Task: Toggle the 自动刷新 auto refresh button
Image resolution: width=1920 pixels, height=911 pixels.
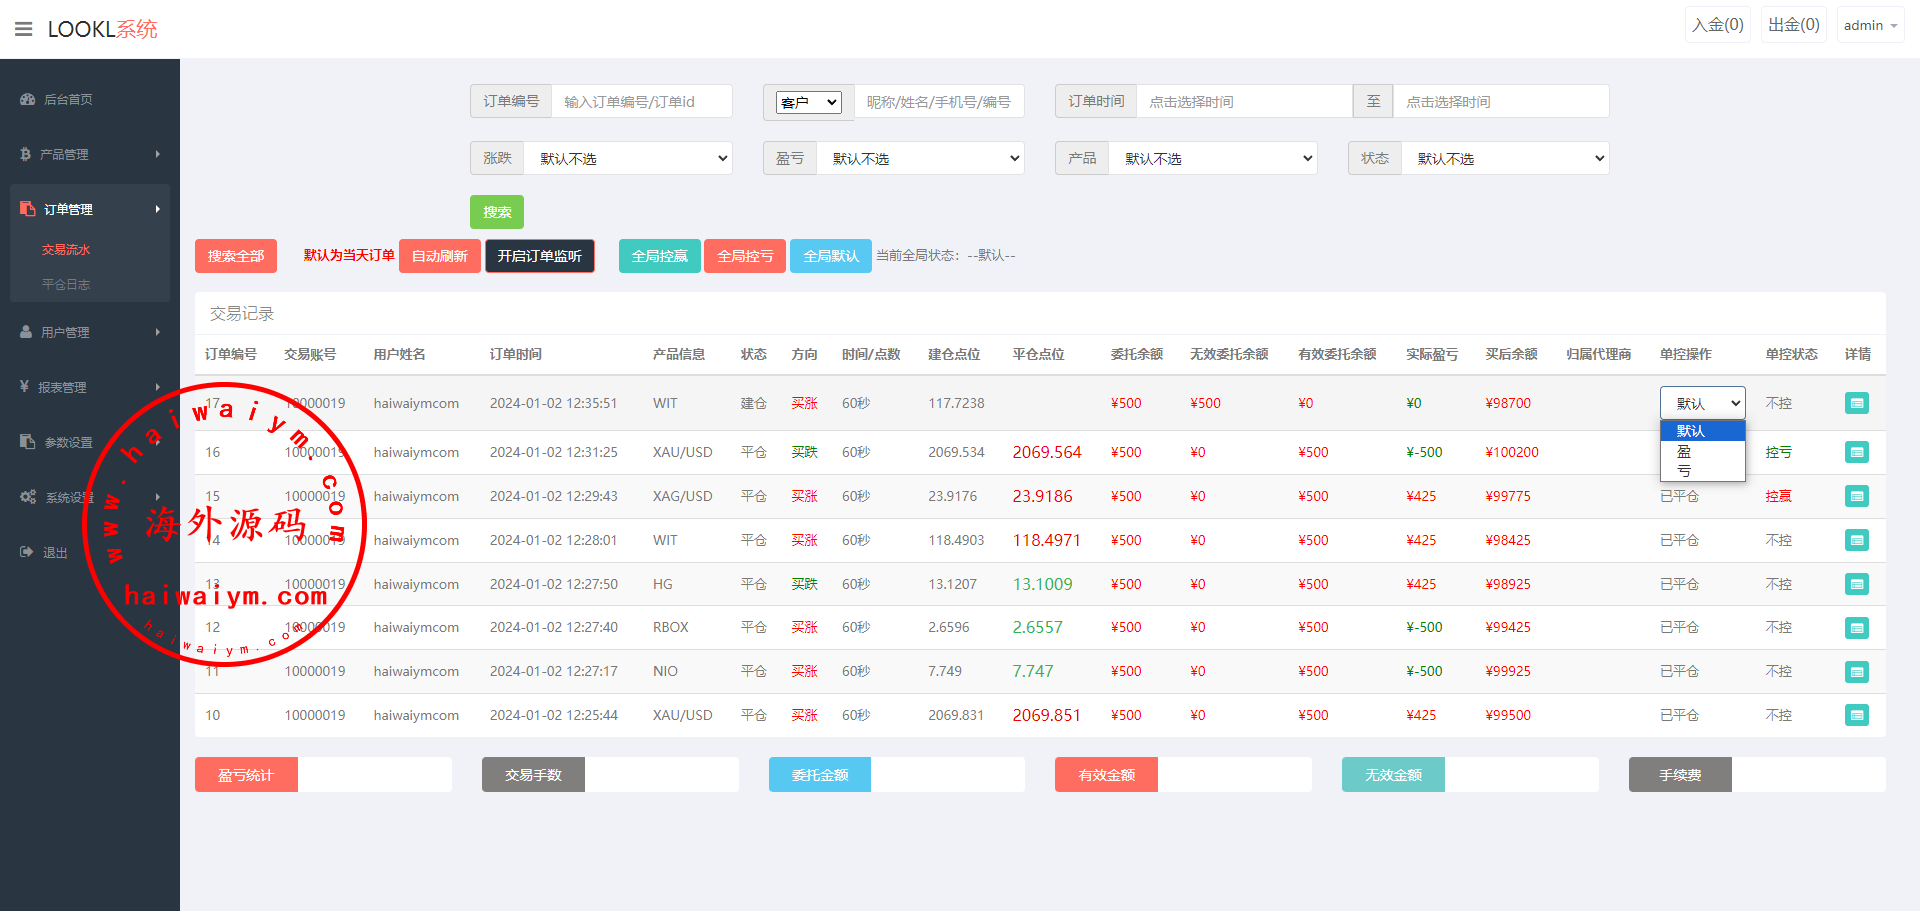Action: [x=440, y=256]
